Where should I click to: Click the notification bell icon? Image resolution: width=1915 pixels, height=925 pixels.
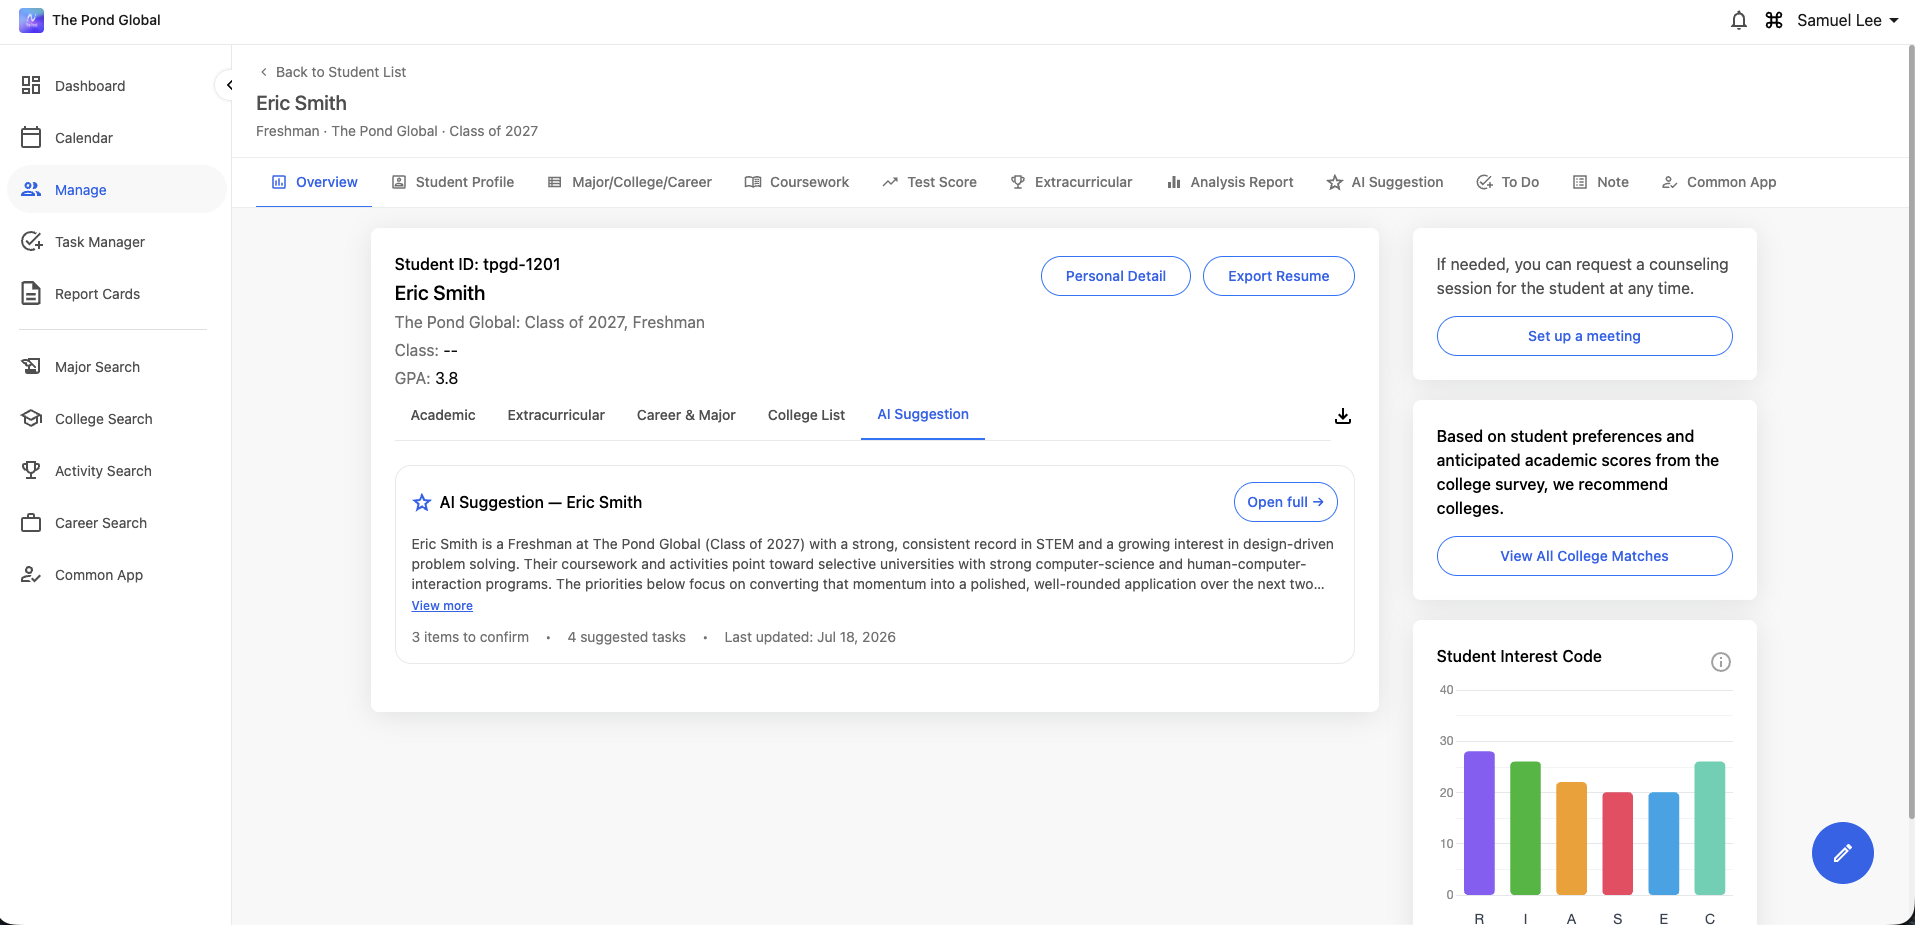[1739, 20]
